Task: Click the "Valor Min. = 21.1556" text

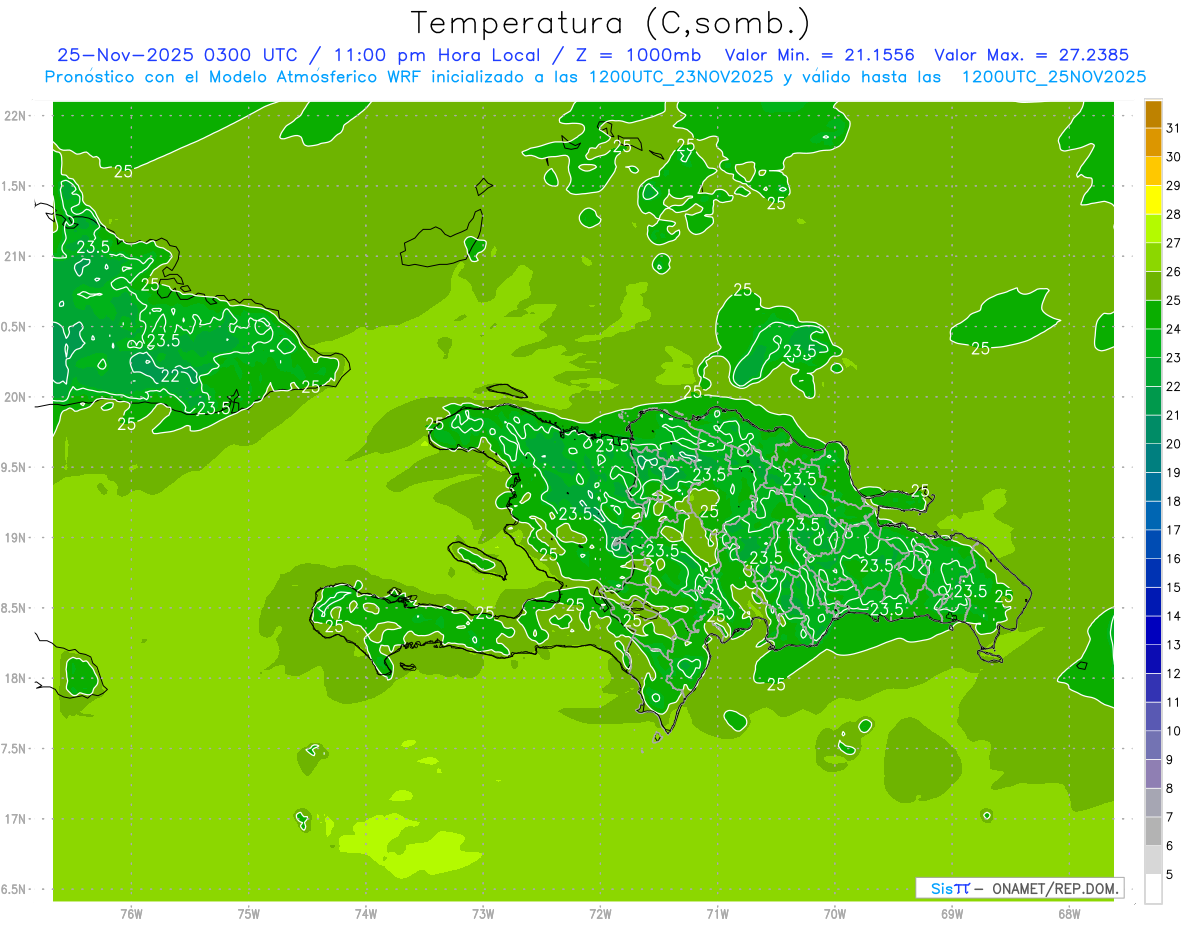Action: (819, 55)
